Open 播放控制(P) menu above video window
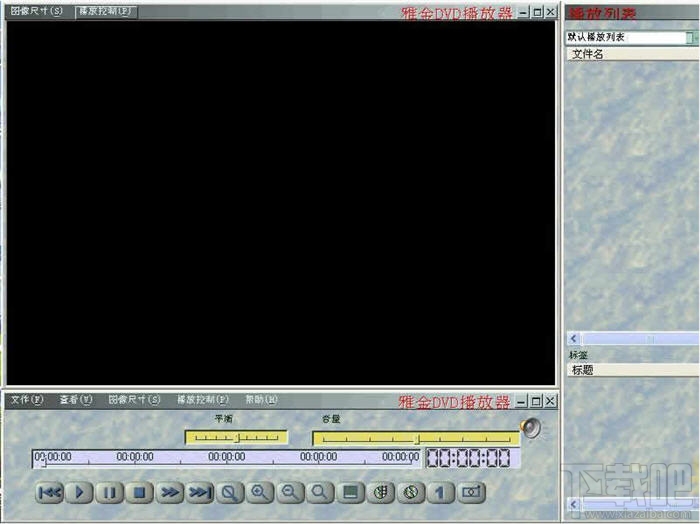 [x=106, y=12]
